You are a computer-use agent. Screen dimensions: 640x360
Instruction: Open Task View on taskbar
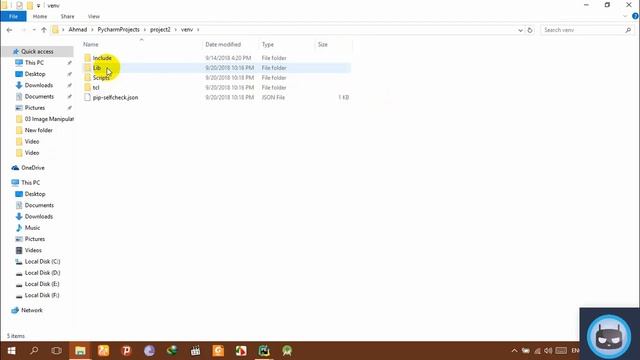(57, 351)
